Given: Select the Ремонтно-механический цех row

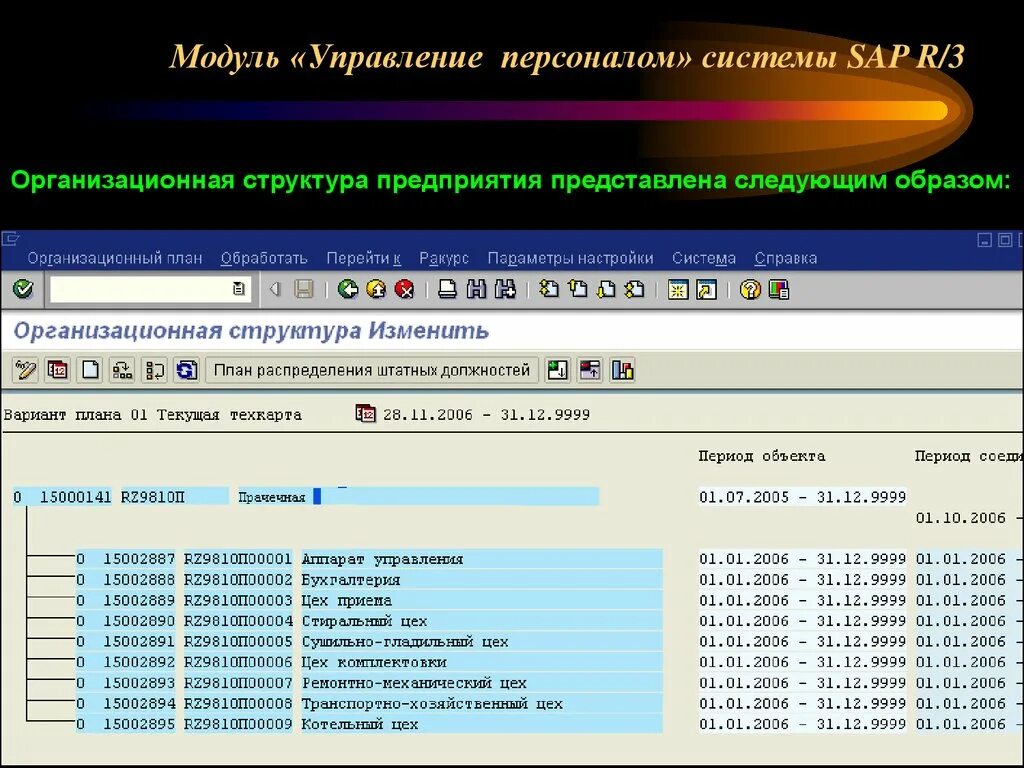Looking at the screenshot, I should [x=481, y=683].
